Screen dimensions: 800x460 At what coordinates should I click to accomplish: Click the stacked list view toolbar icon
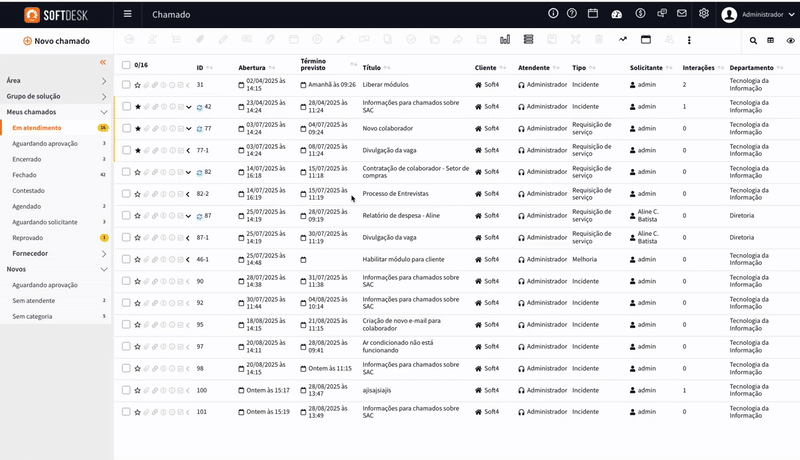529,40
